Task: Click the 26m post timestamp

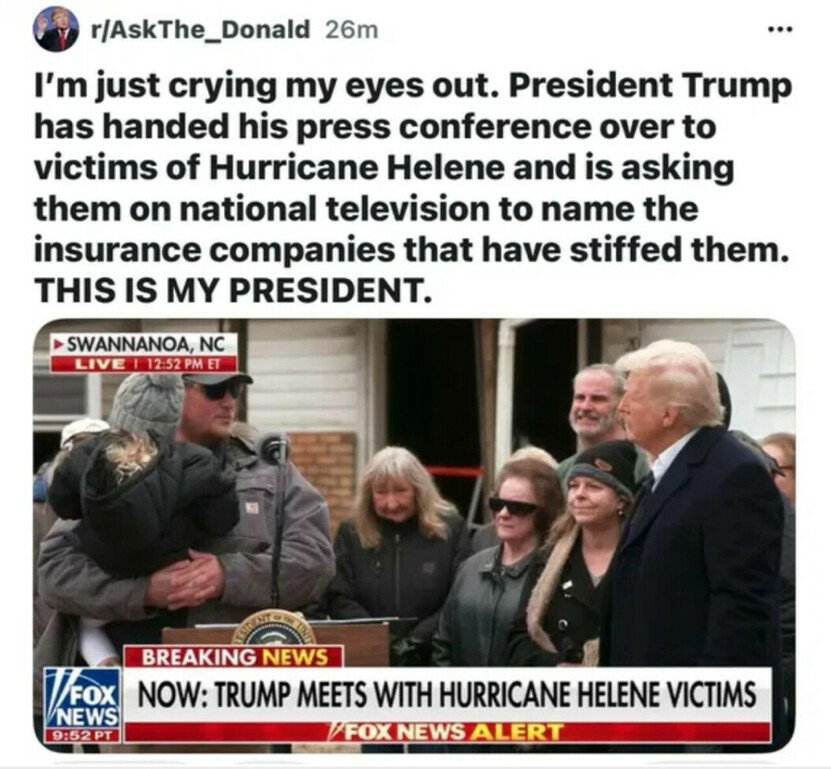Action: point(351,30)
